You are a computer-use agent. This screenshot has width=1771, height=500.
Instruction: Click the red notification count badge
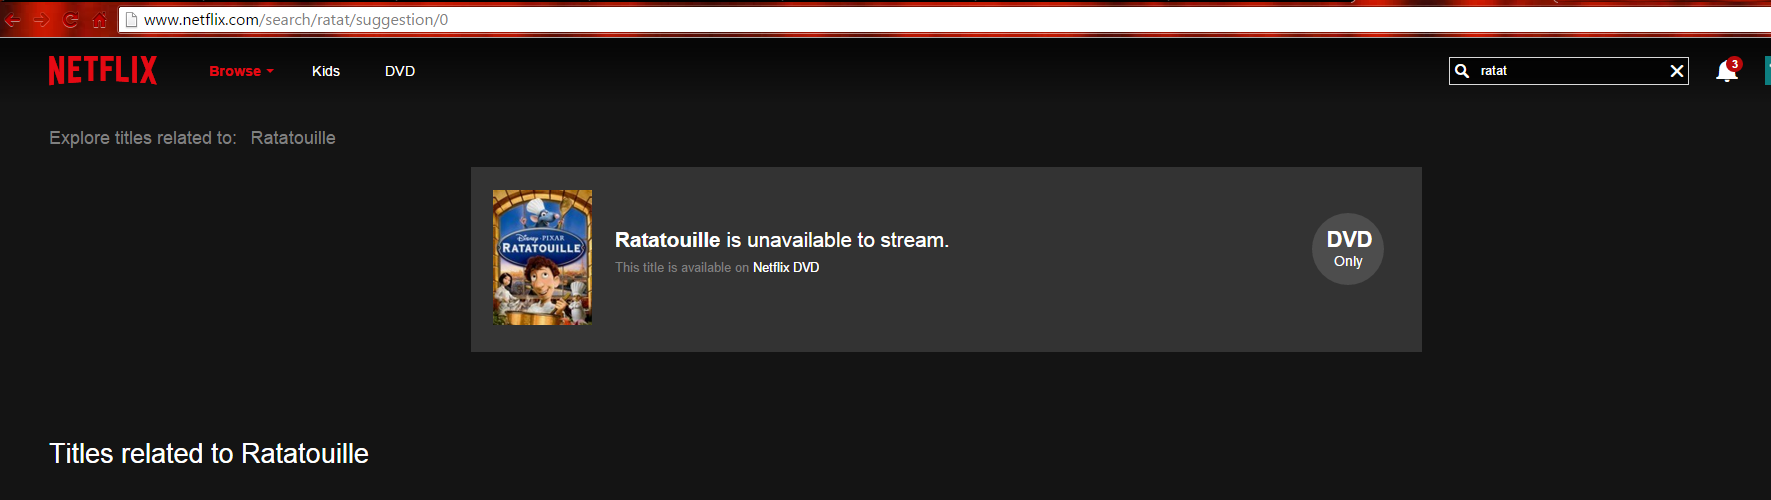click(x=1734, y=64)
